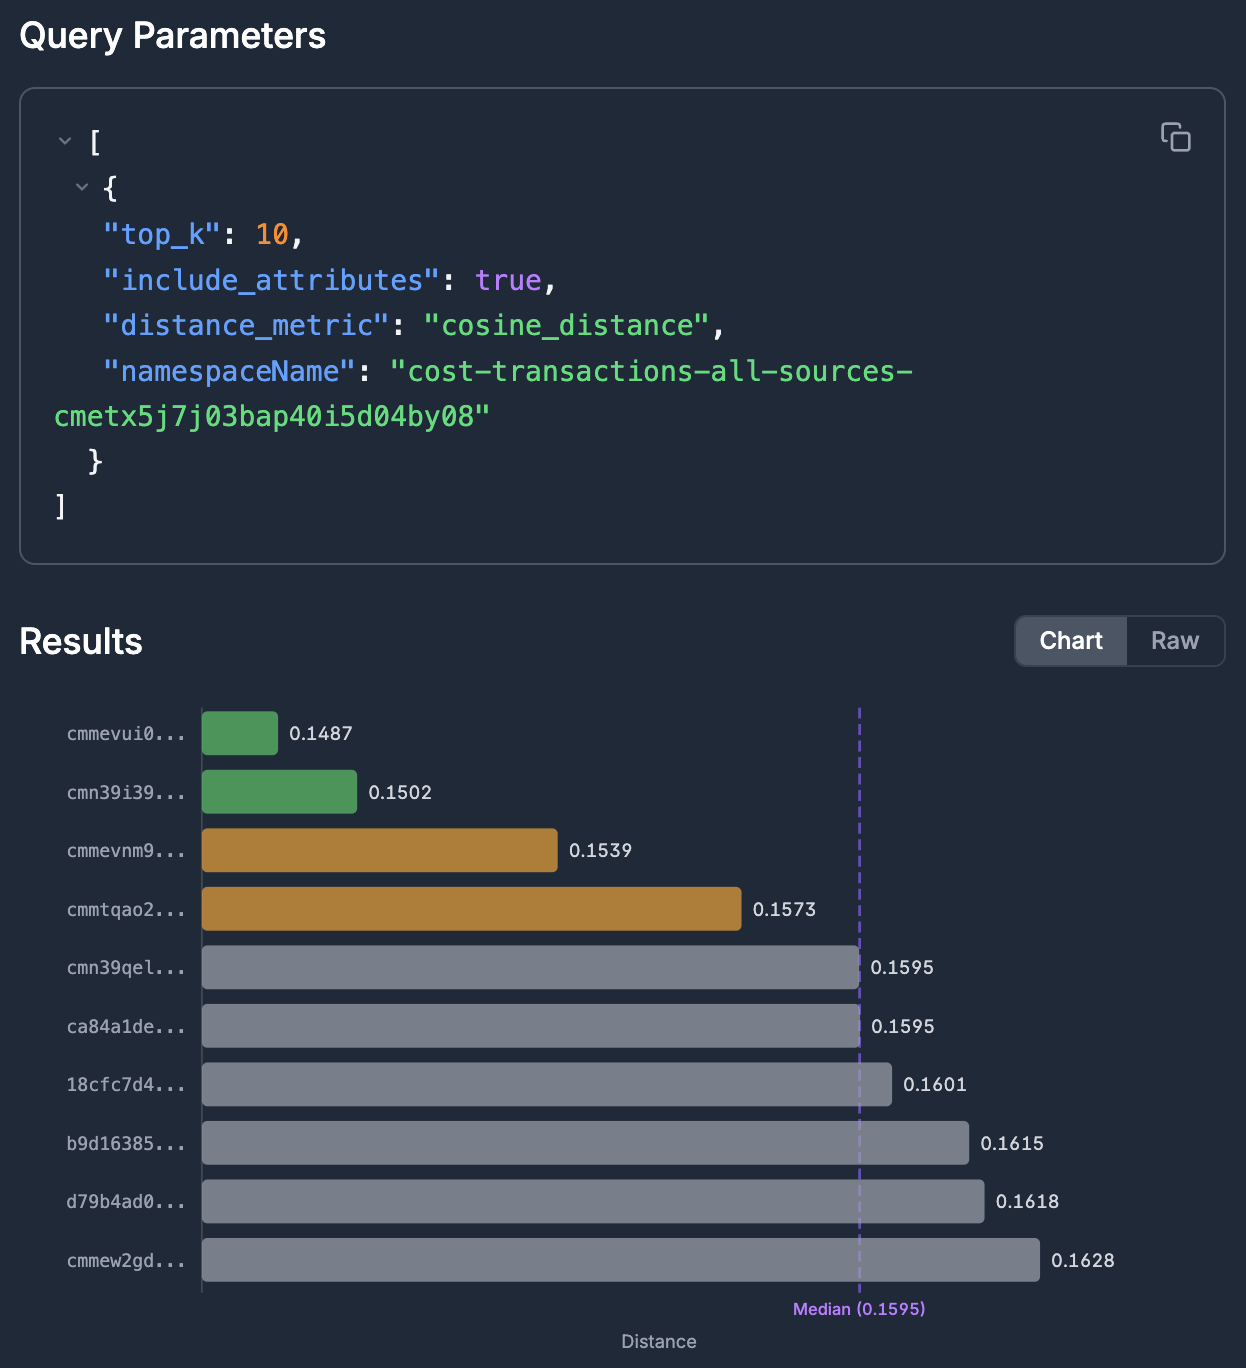Collapse the object brace chevron
Viewport: 1246px width, 1368px height.
coord(82,187)
